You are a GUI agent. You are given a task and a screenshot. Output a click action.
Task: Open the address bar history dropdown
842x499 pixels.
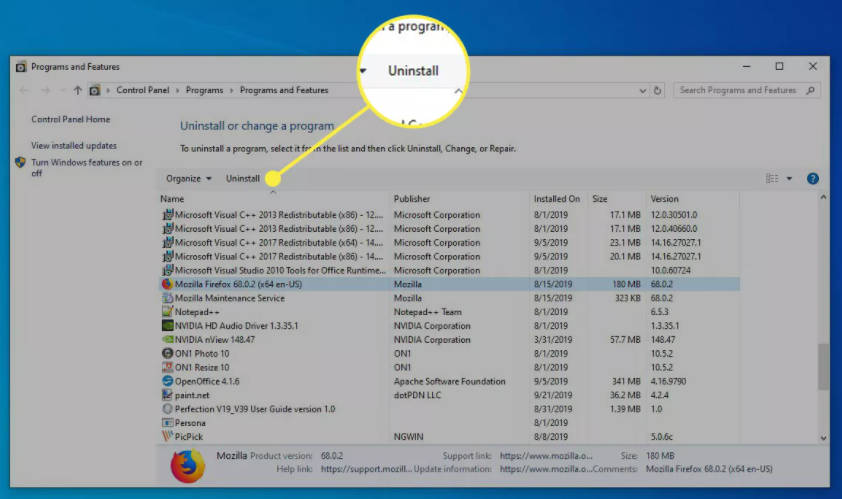point(642,91)
